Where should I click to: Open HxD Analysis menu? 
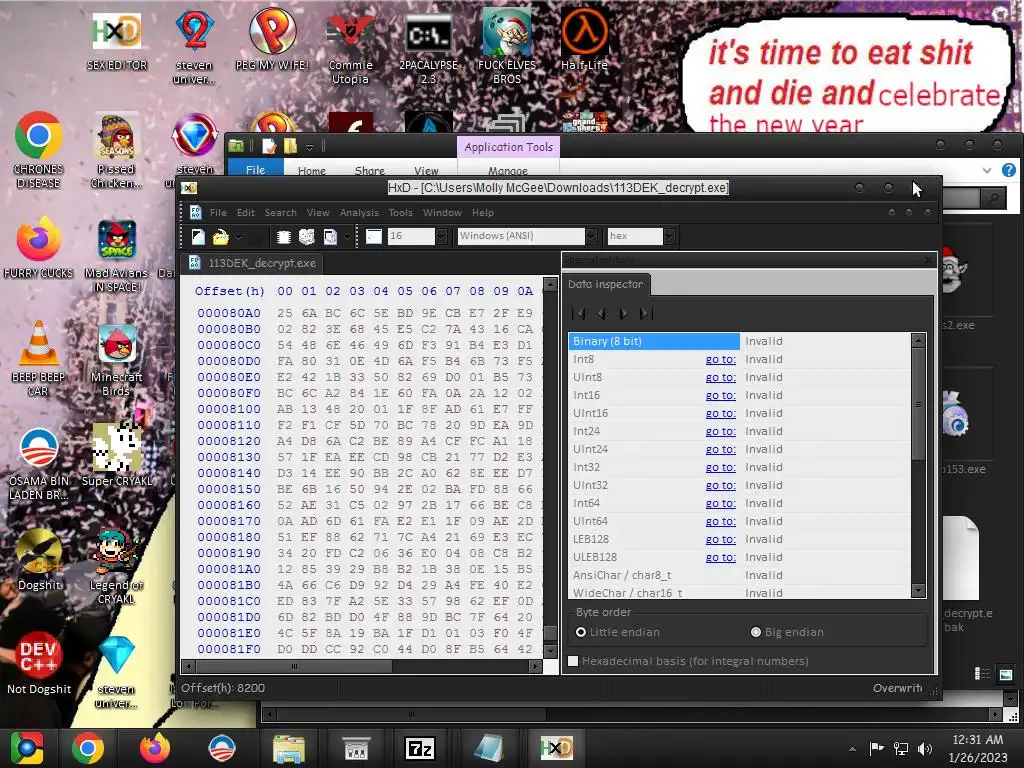pyautogui.click(x=359, y=213)
